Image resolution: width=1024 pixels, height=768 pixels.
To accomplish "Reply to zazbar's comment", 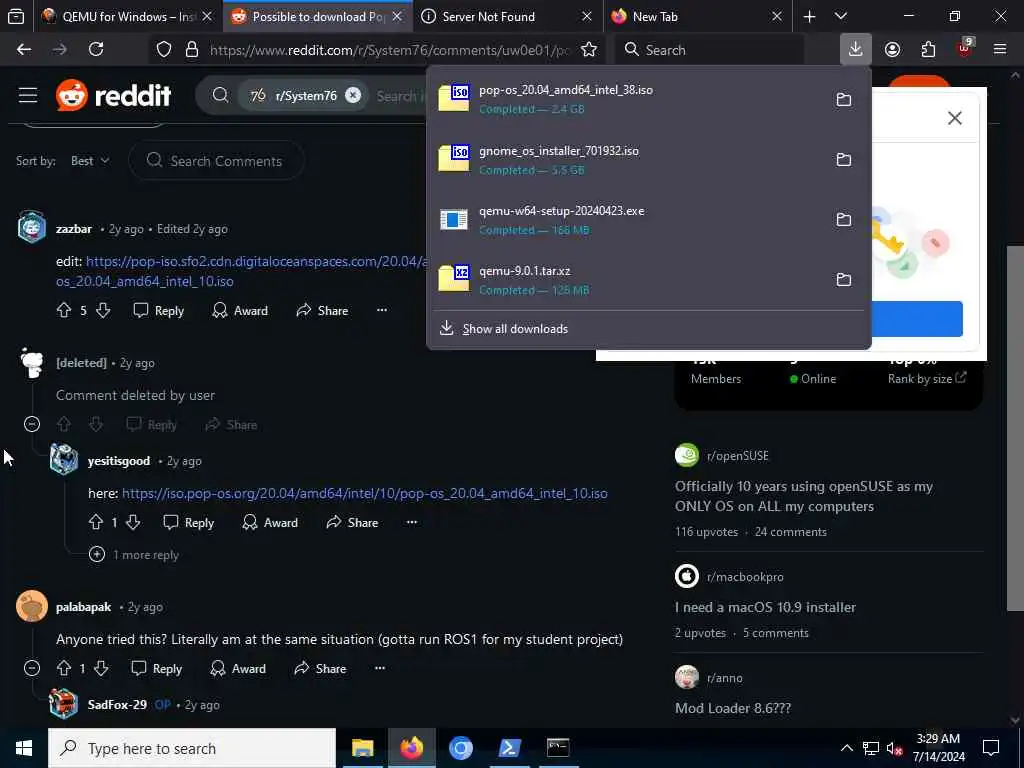I will tap(158, 310).
